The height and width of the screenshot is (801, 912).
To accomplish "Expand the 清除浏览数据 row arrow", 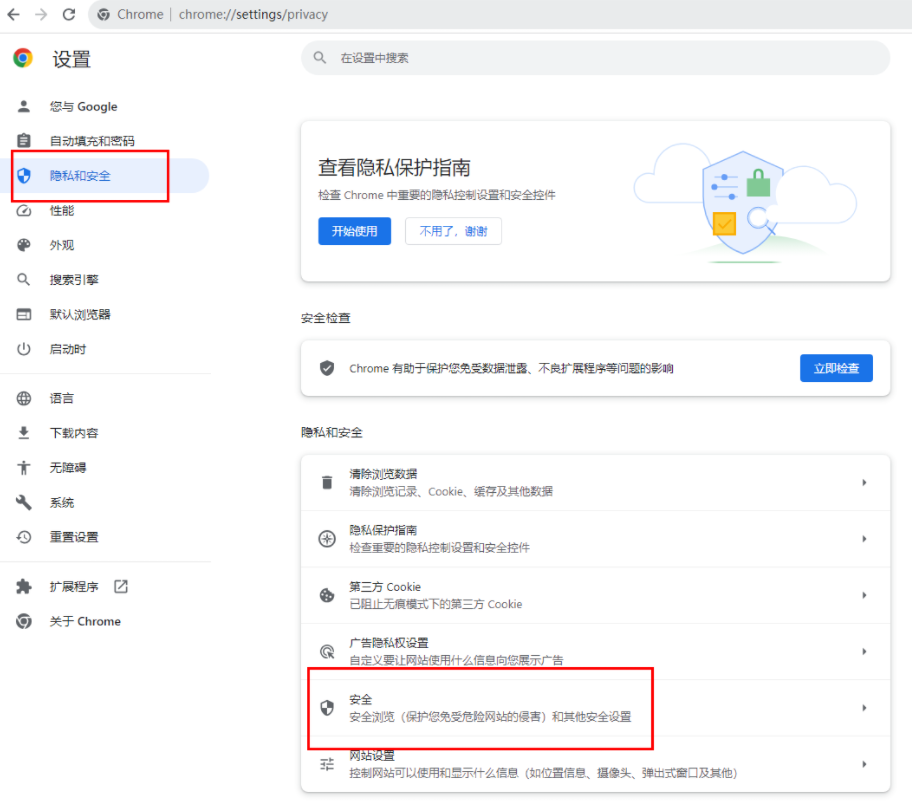I will (864, 482).
